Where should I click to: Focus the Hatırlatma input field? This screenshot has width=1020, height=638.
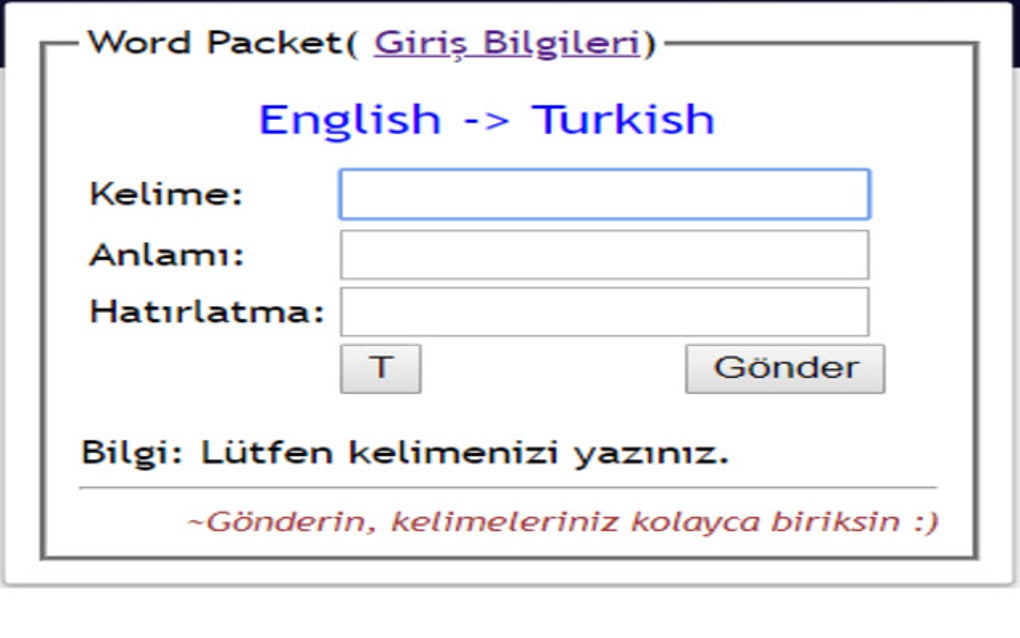coord(604,311)
